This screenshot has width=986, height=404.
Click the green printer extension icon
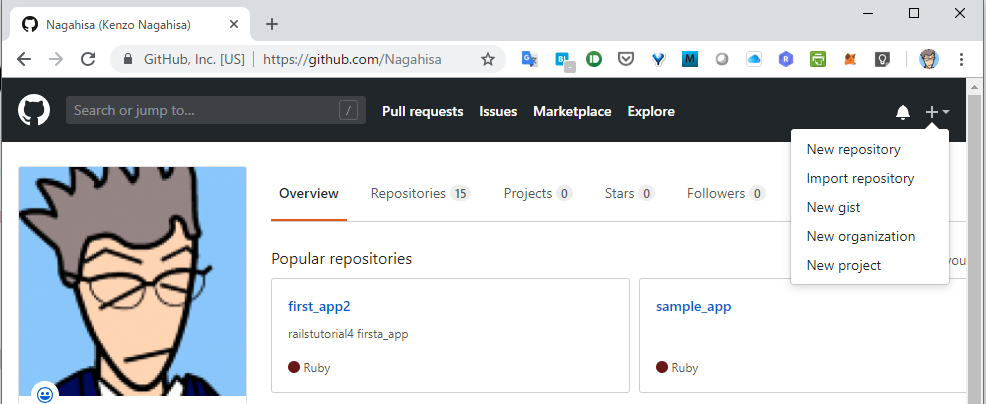[818, 60]
